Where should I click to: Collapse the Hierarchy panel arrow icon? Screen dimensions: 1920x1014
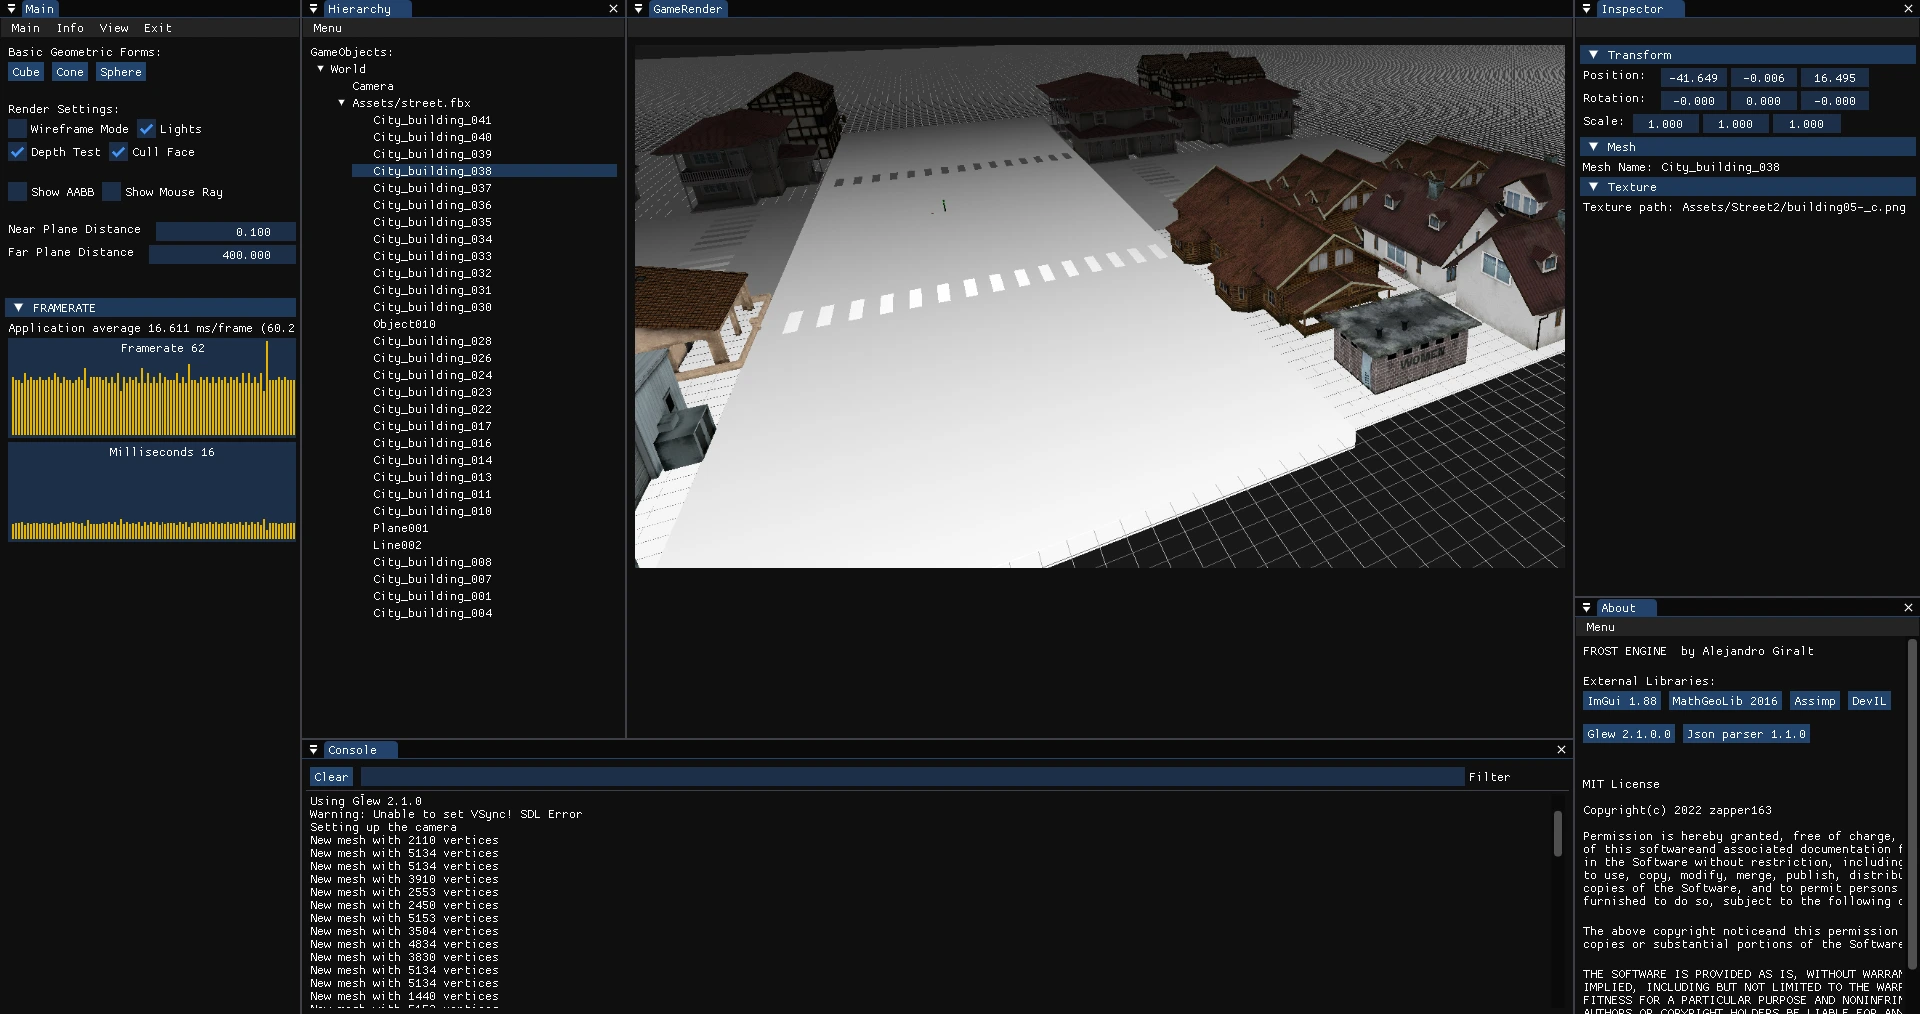[313, 9]
